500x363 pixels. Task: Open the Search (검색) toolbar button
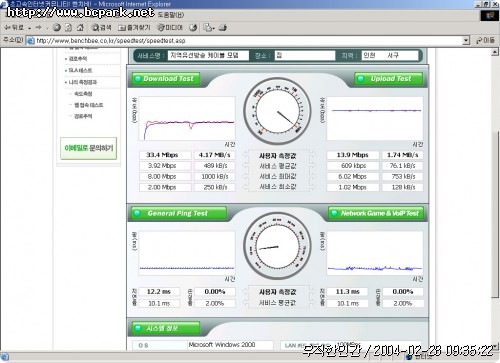click(101, 28)
